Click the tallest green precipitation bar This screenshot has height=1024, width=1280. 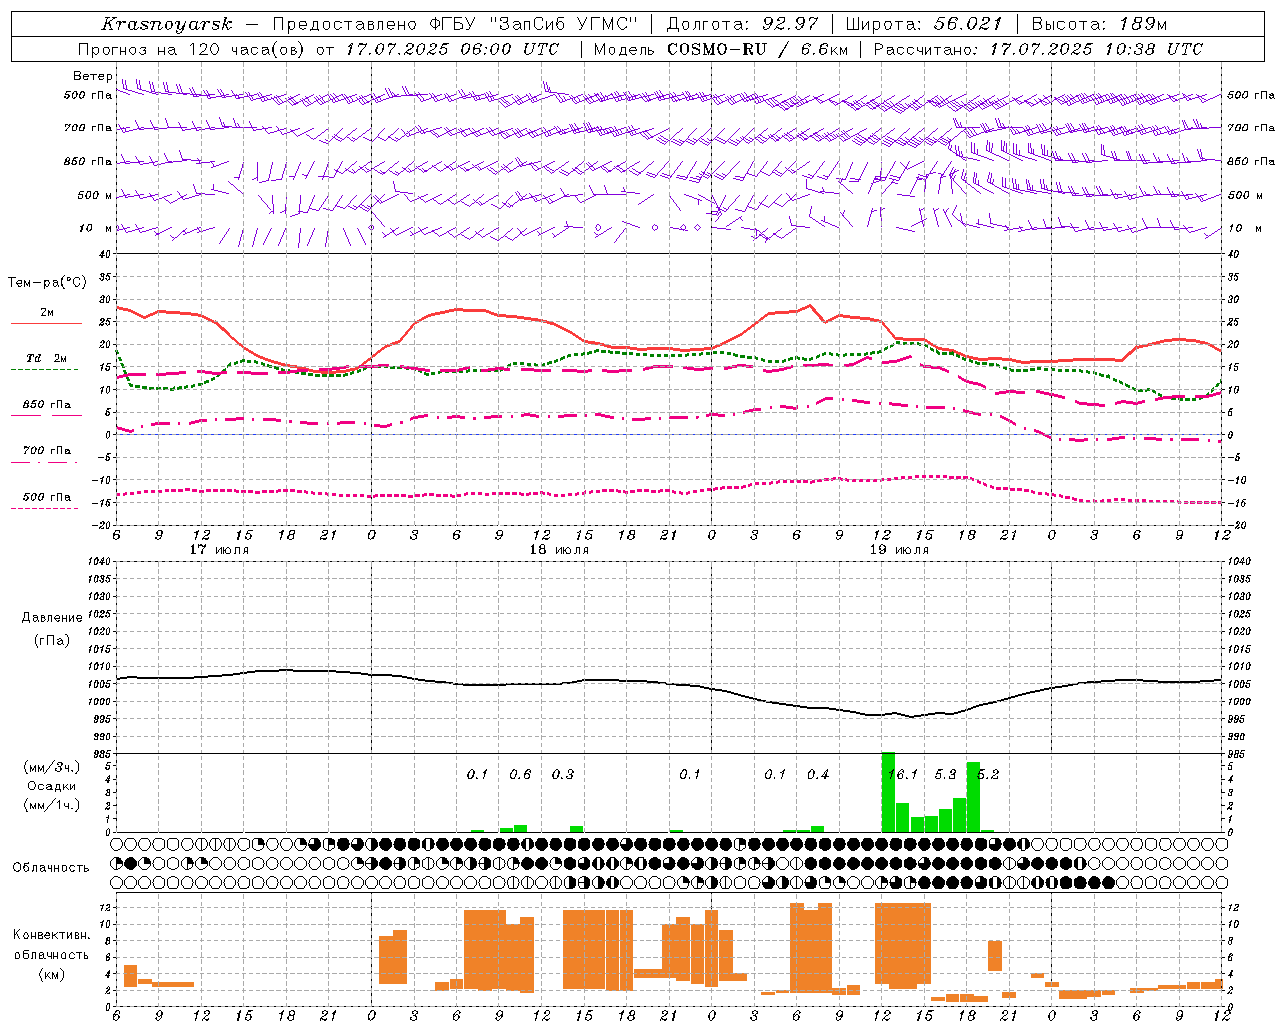tap(888, 792)
